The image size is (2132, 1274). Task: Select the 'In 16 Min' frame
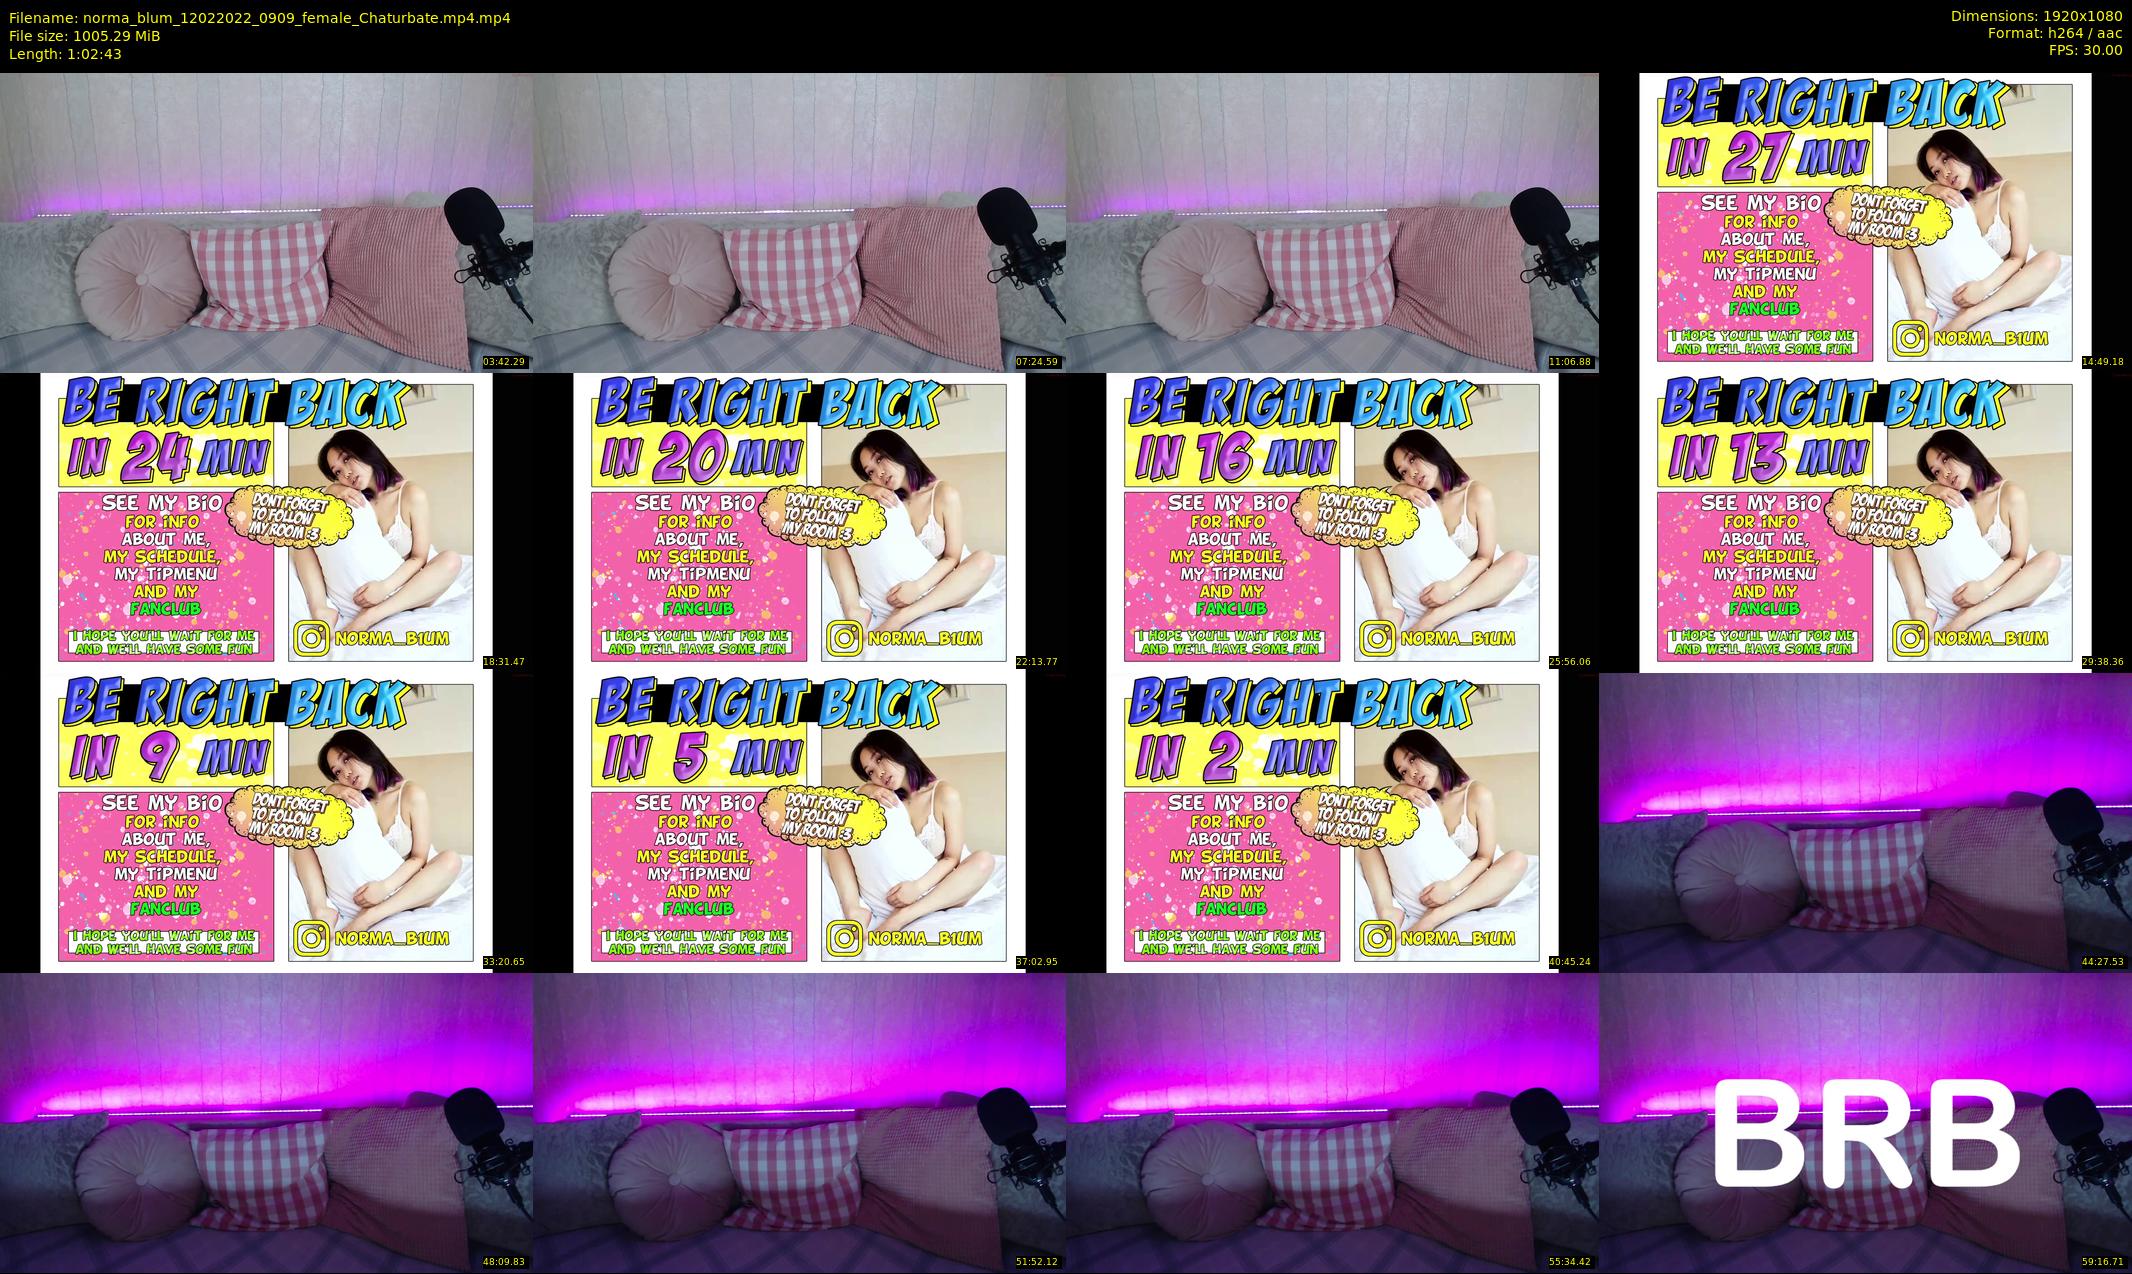(x=1332, y=522)
